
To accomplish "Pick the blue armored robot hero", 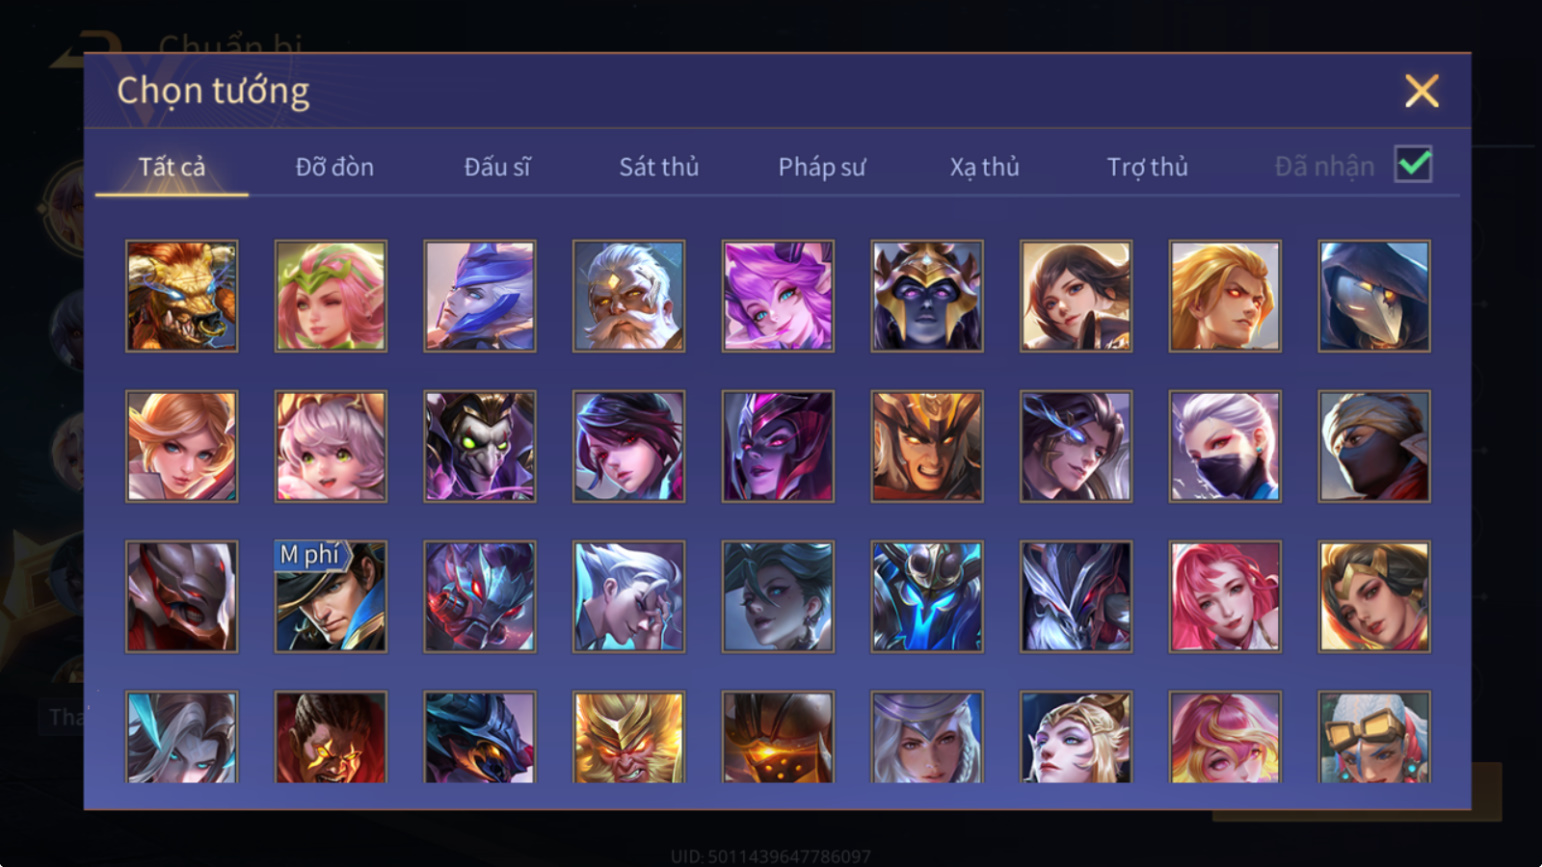I will point(927,597).
